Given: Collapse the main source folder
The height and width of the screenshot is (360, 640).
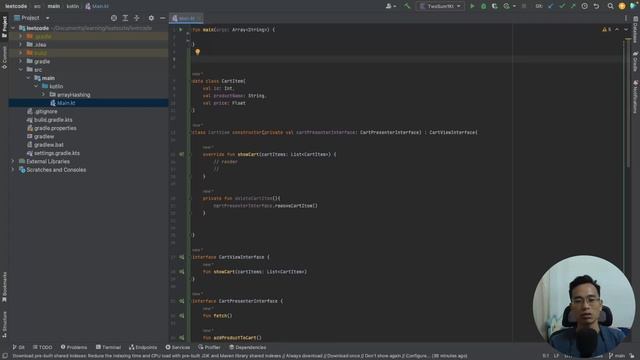Looking at the screenshot, I should pos(28,78).
